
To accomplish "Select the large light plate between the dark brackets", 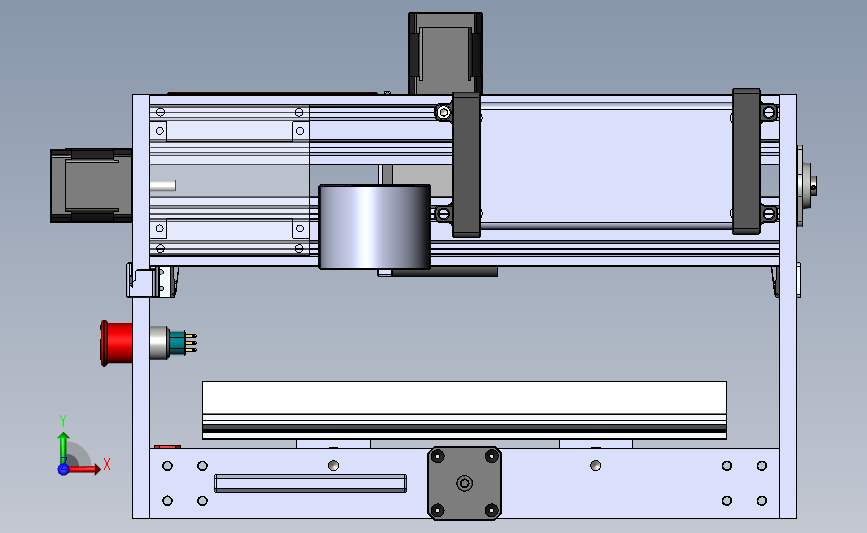I will [x=607, y=165].
